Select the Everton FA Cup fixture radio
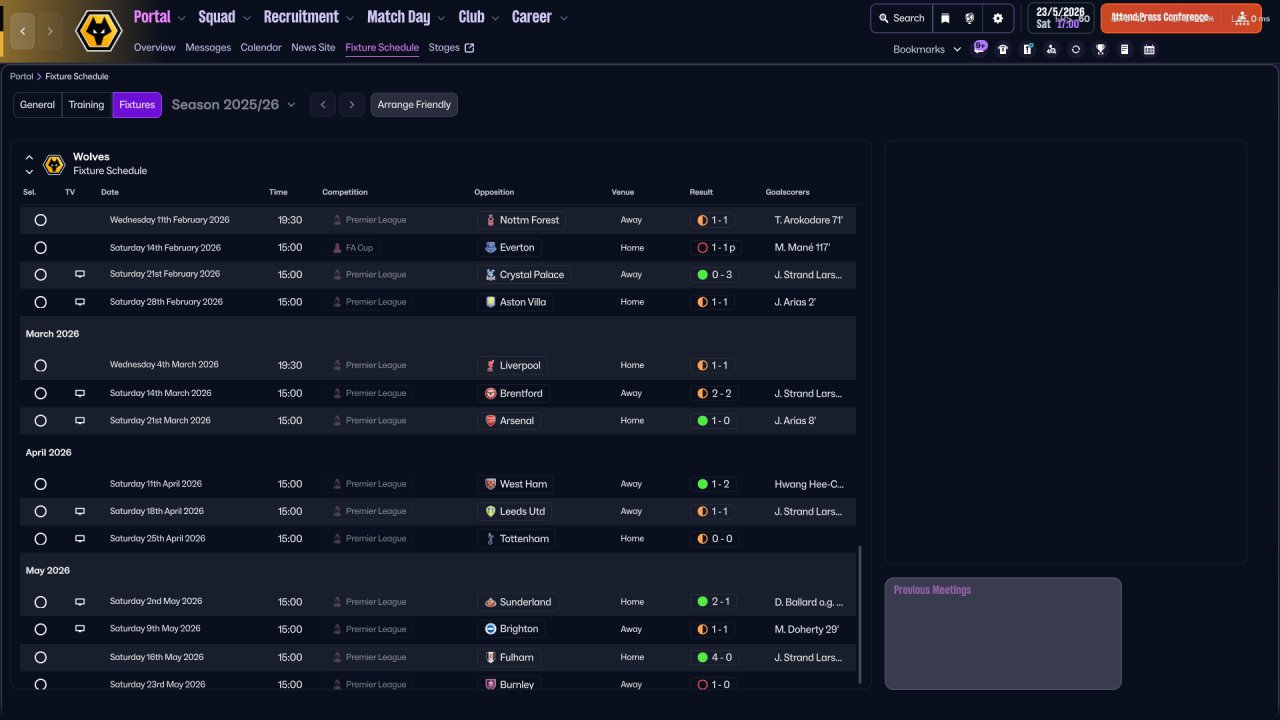1280x720 pixels. point(40,248)
